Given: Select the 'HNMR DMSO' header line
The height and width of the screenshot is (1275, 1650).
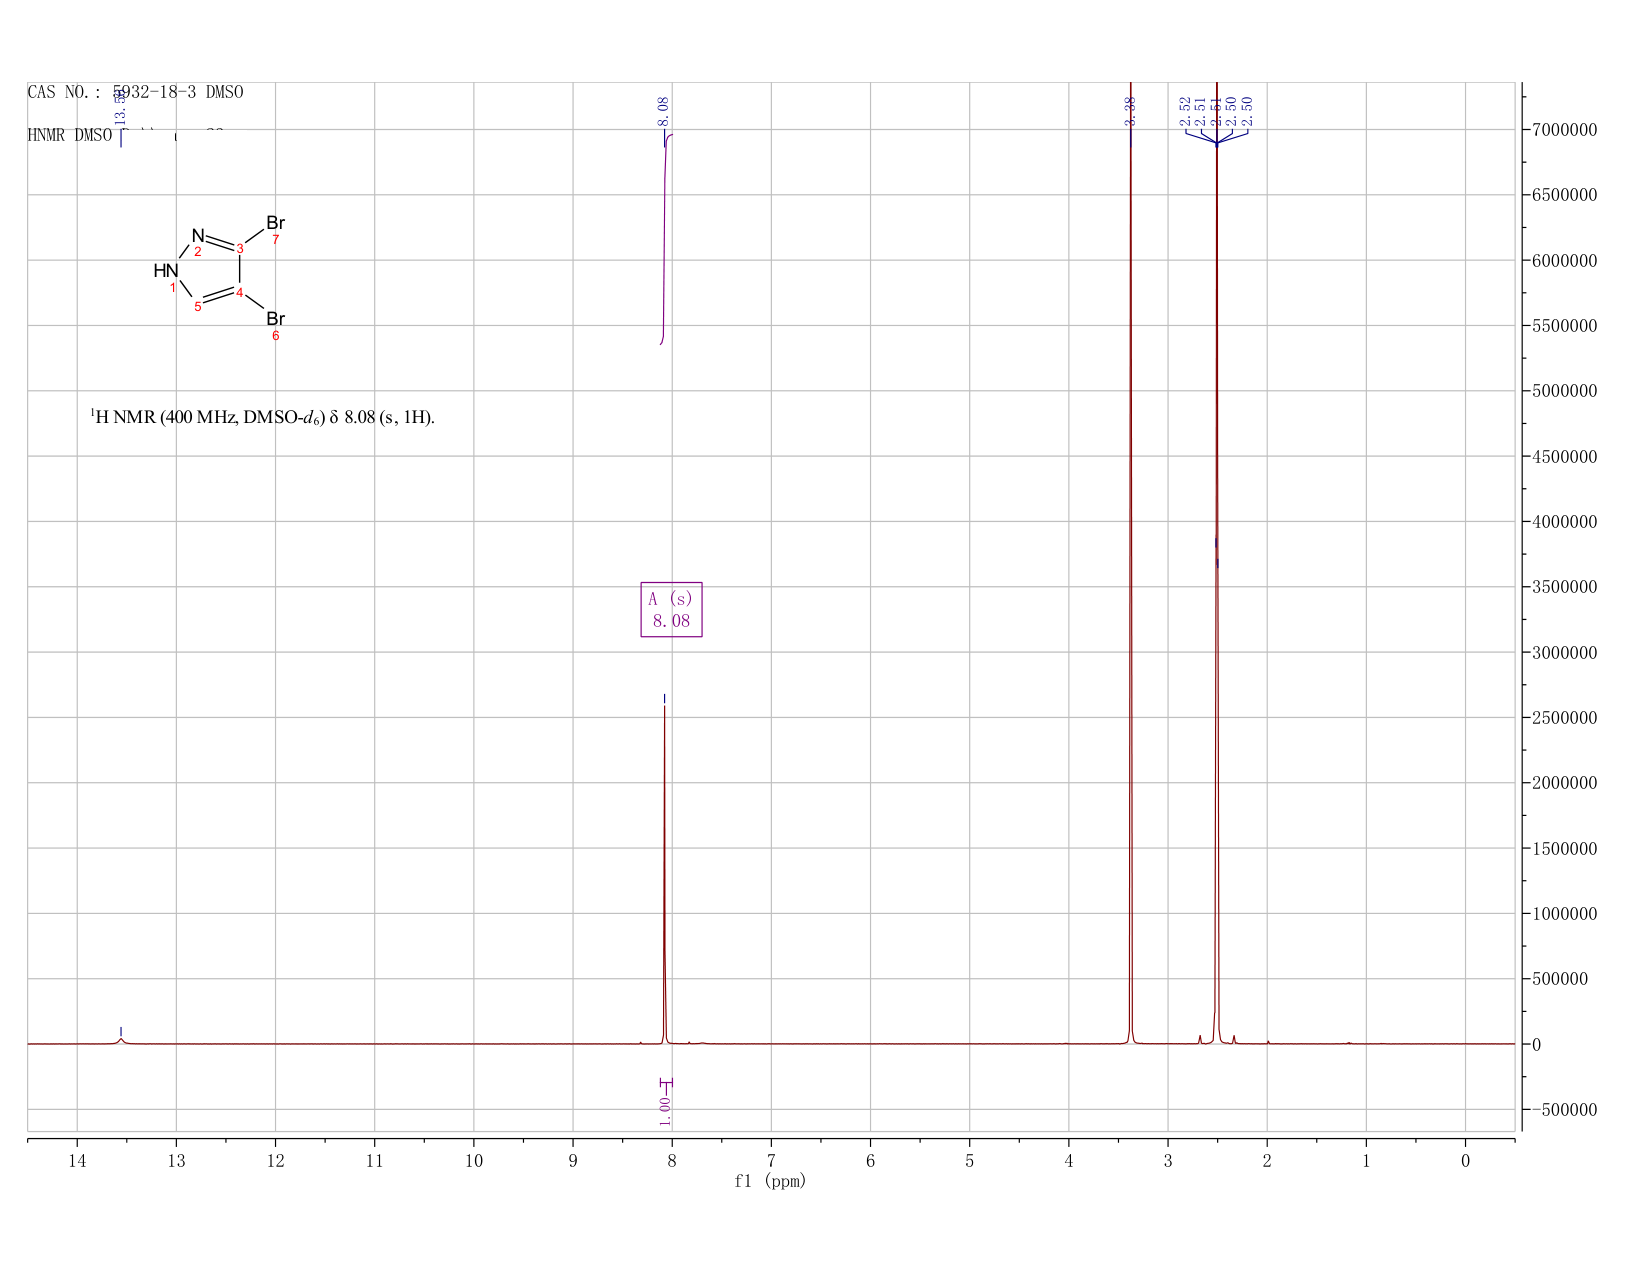Looking at the screenshot, I should pos(70,136).
